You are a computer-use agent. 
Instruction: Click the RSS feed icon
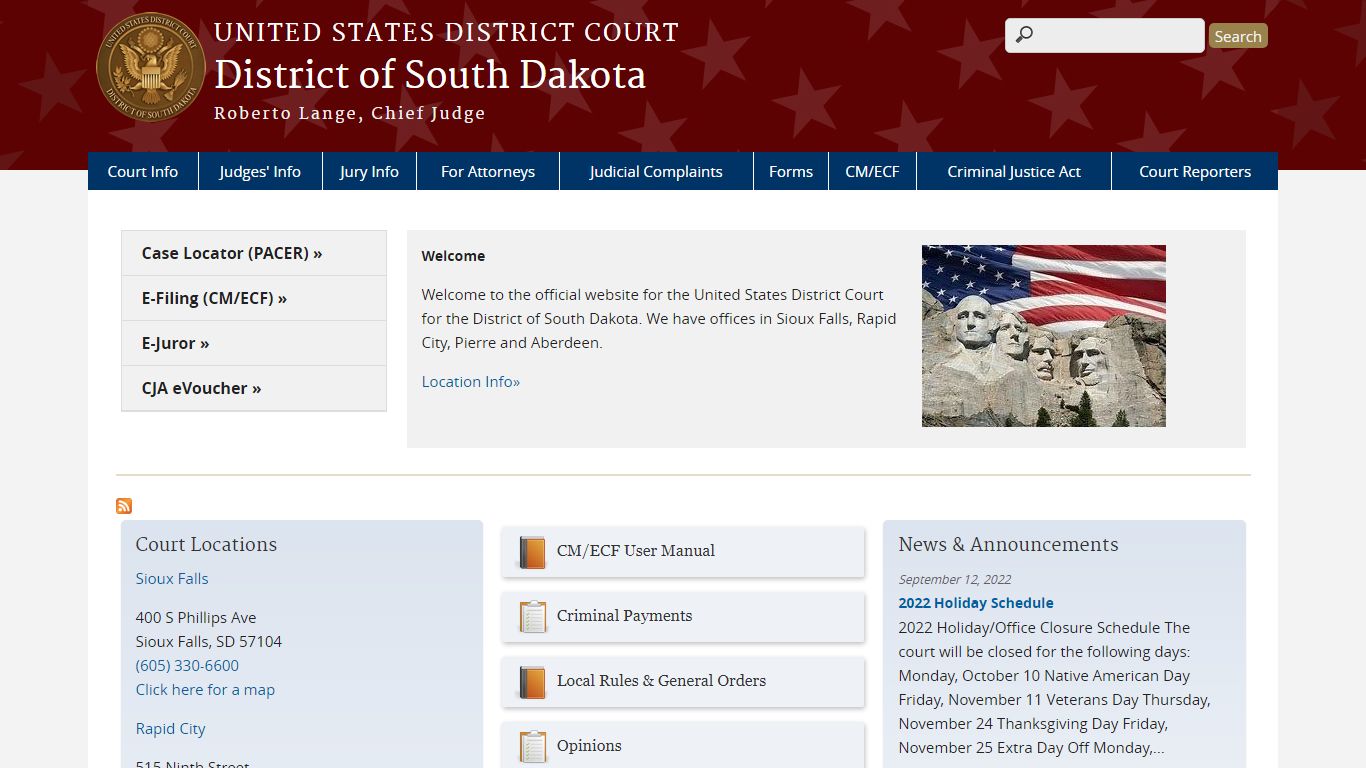[x=124, y=506]
